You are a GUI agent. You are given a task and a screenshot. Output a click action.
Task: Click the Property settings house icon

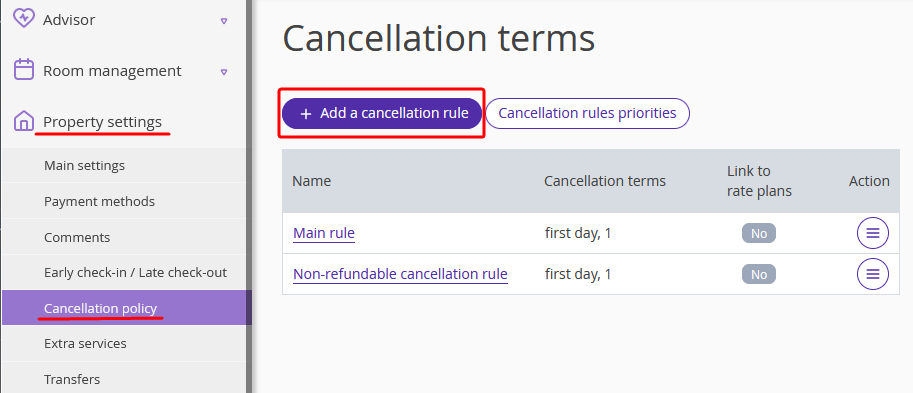(24, 122)
